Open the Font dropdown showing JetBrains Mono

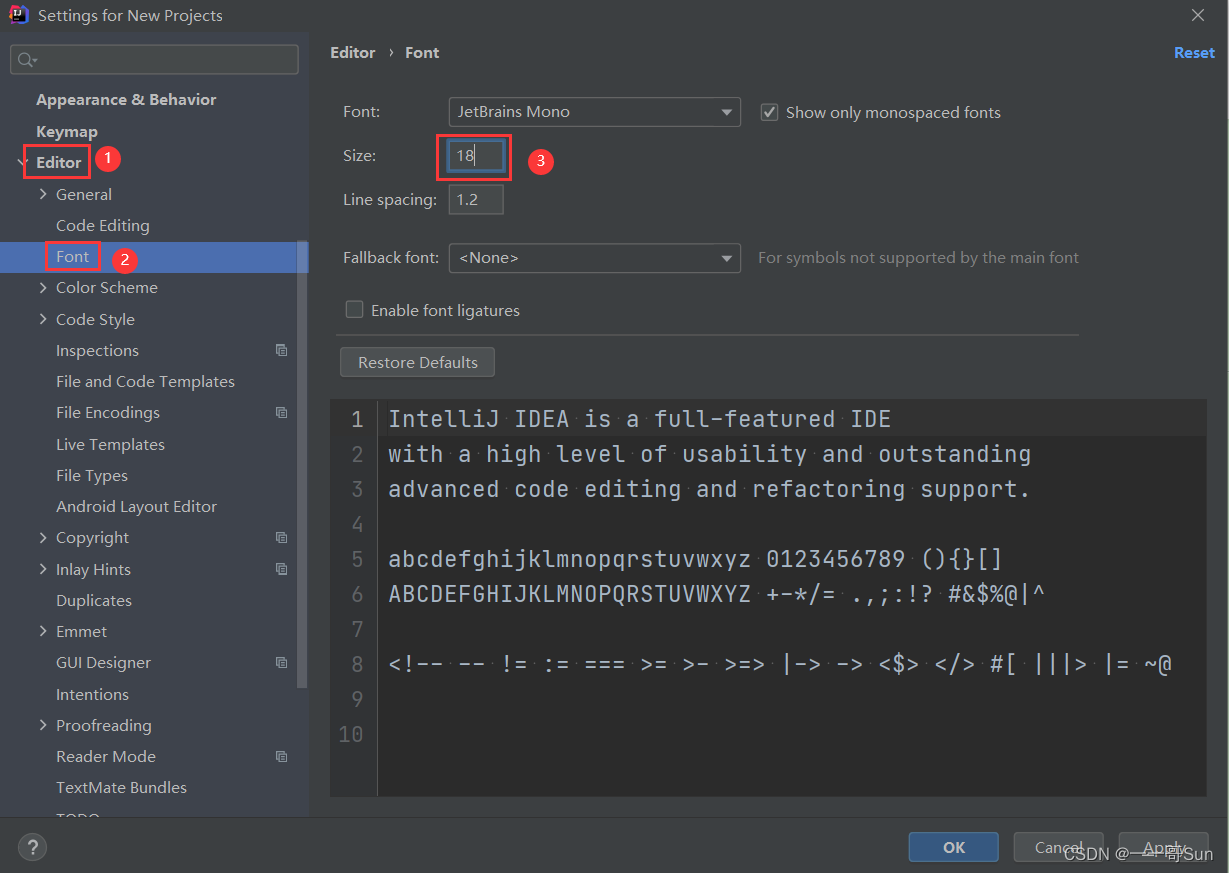click(x=594, y=112)
